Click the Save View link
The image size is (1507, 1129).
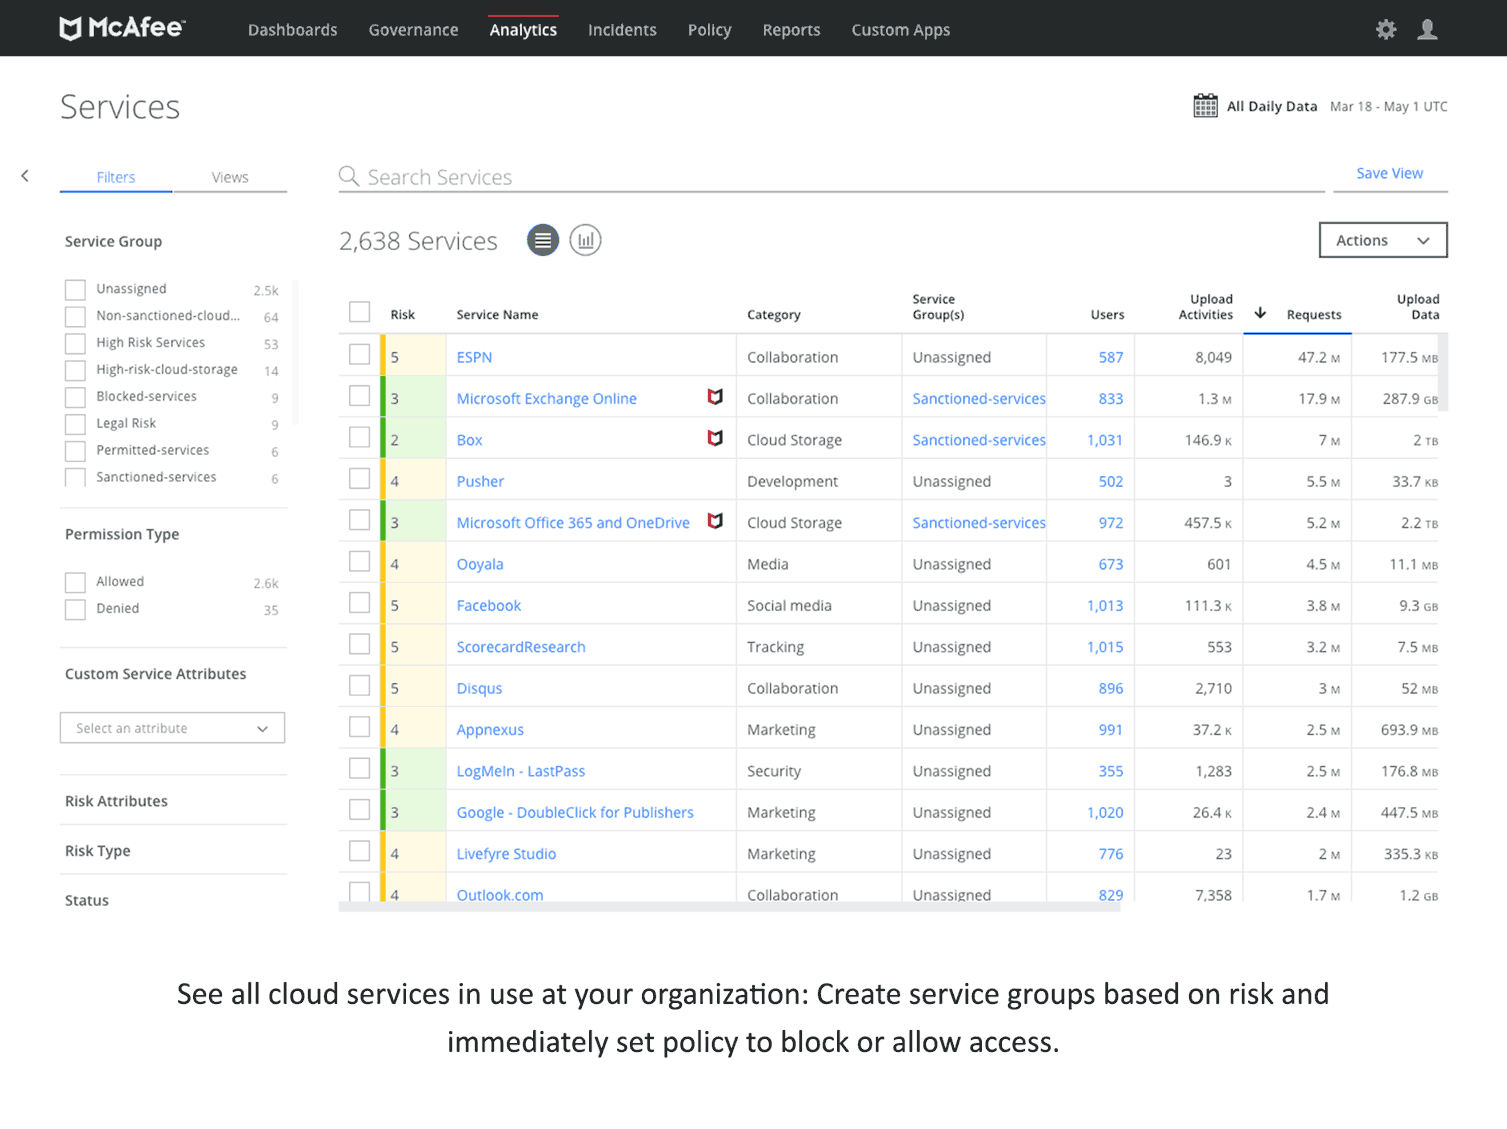point(1390,173)
